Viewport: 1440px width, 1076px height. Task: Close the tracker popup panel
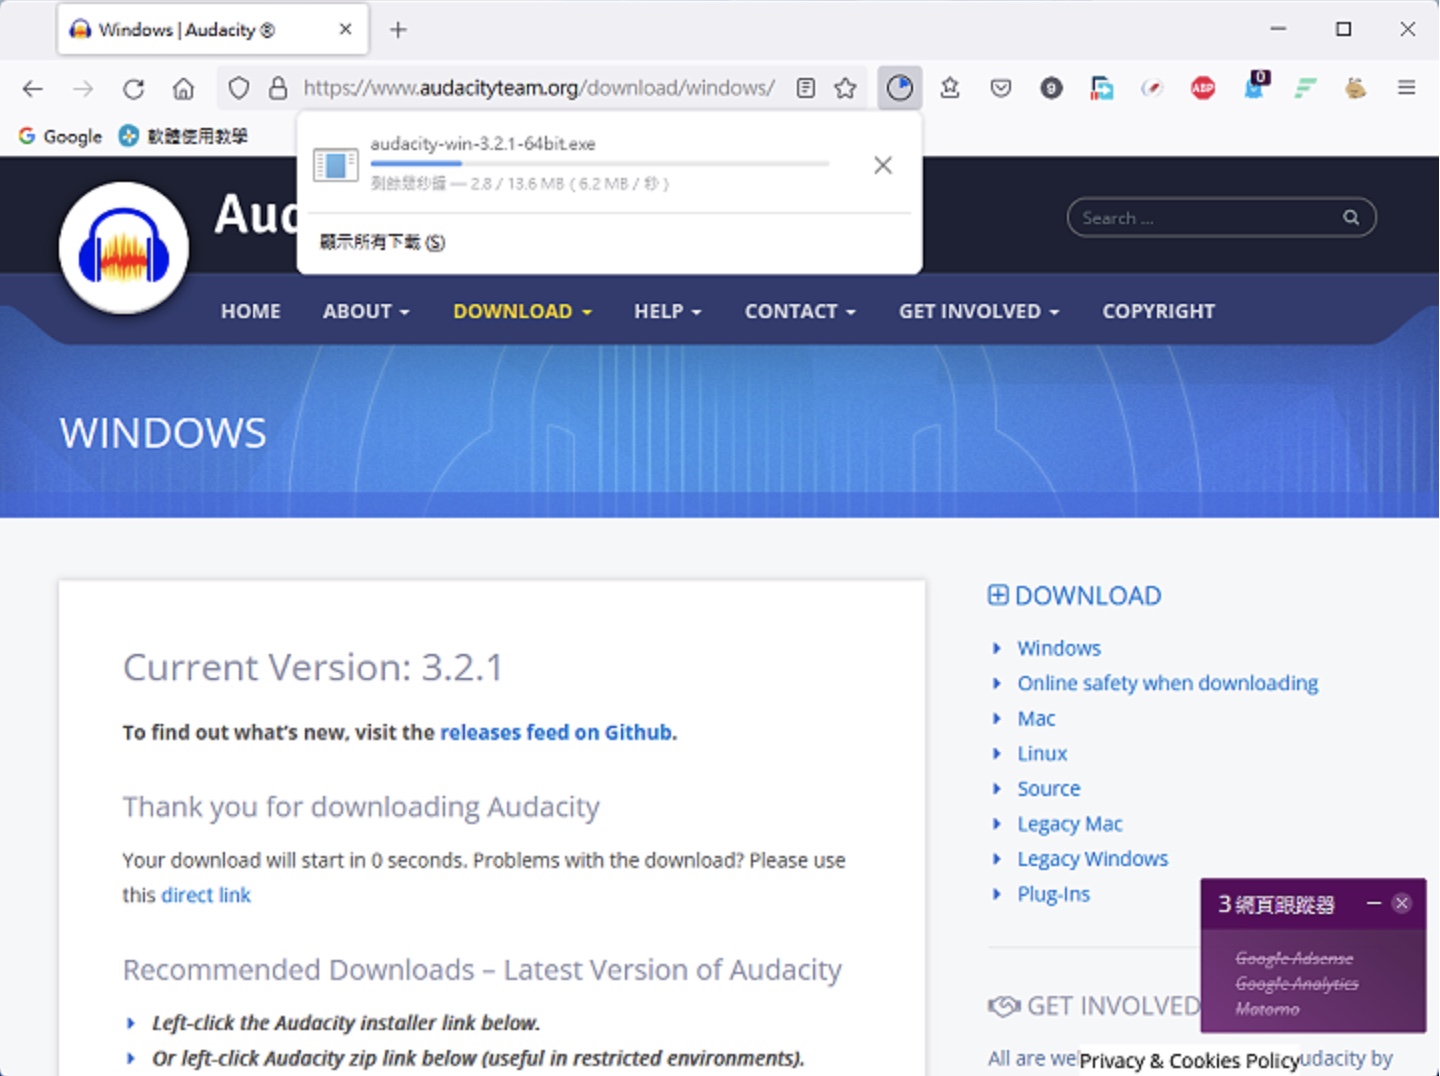[x=1402, y=903]
